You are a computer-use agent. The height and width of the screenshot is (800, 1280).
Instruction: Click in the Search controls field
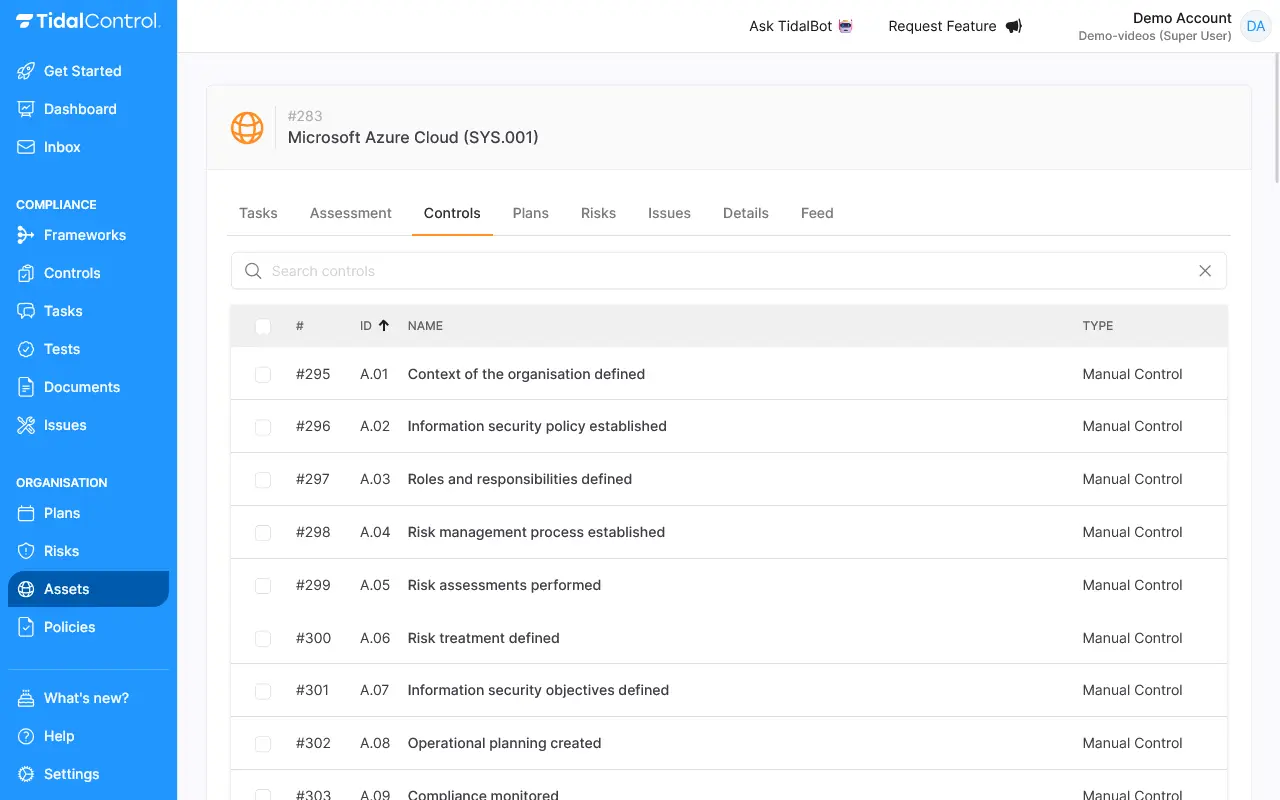coord(729,271)
